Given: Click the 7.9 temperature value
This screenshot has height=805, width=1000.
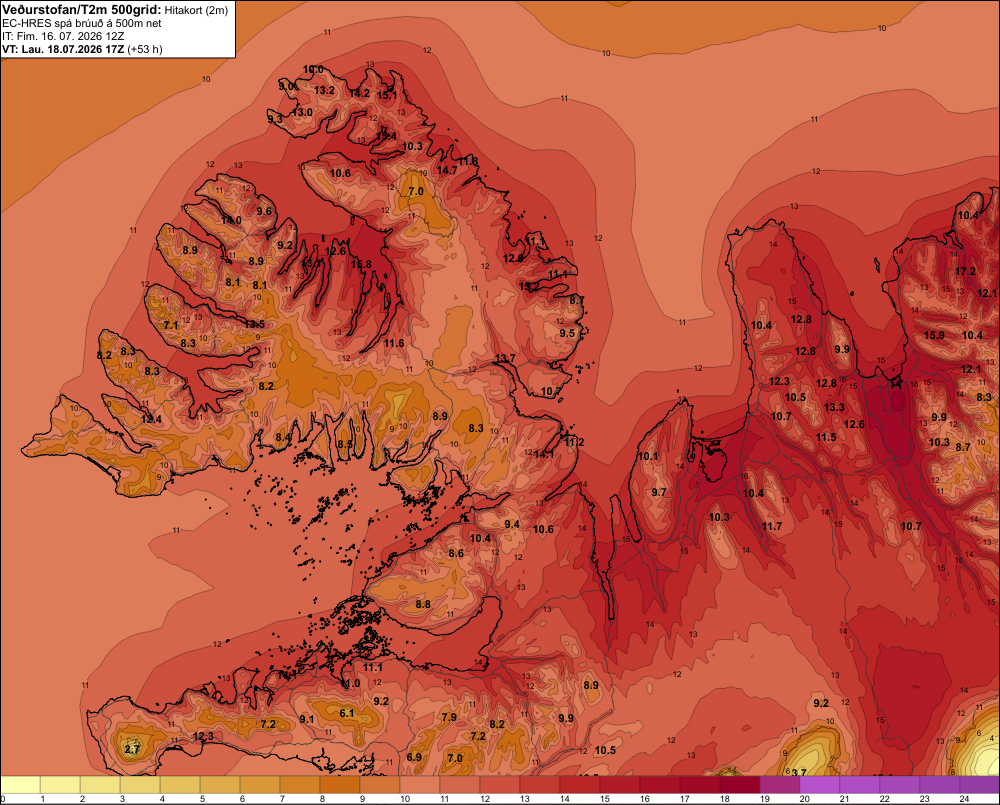Looking at the screenshot, I should [449, 717].
